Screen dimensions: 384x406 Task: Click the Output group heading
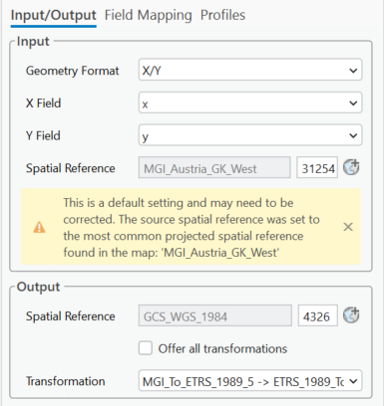point(38,287)
